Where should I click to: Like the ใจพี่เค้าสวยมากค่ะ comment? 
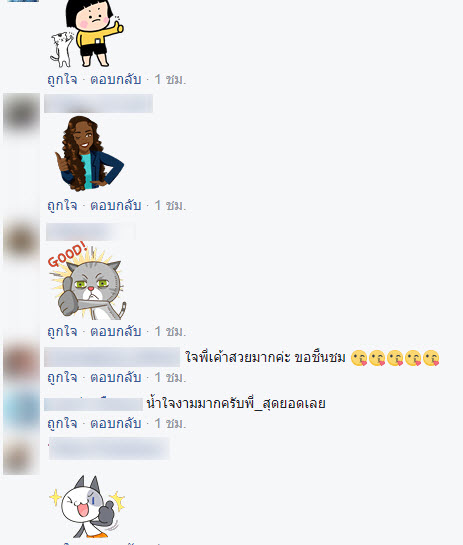click(62, 377)
